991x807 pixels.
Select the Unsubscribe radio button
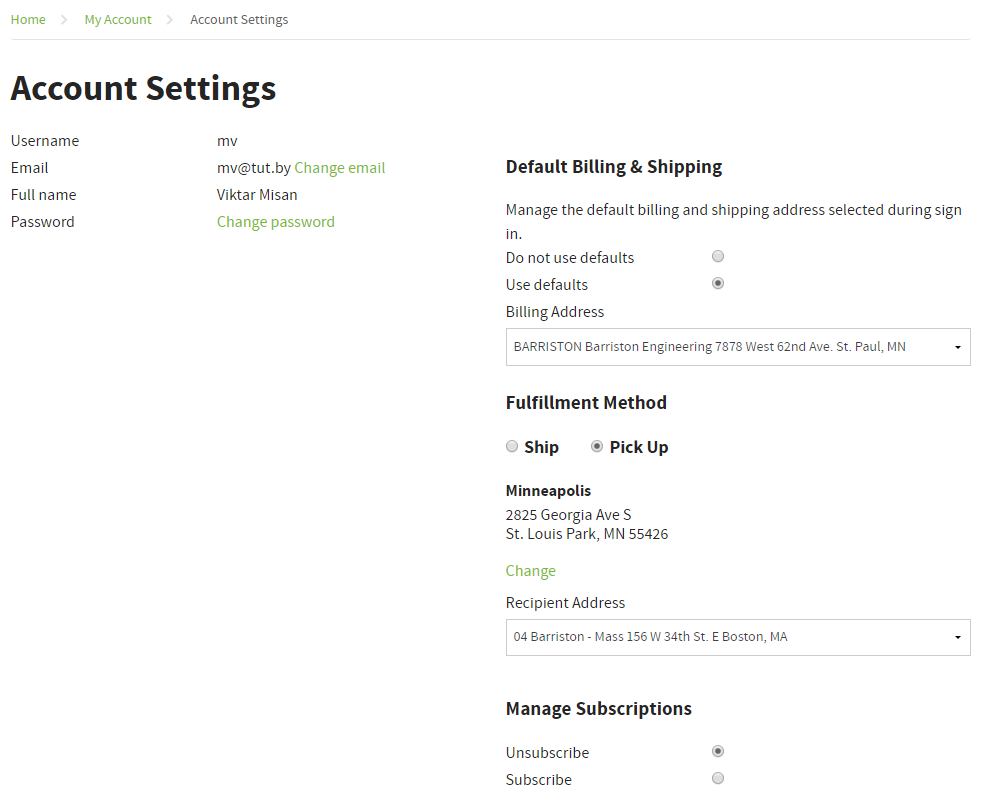click(718, 751)
